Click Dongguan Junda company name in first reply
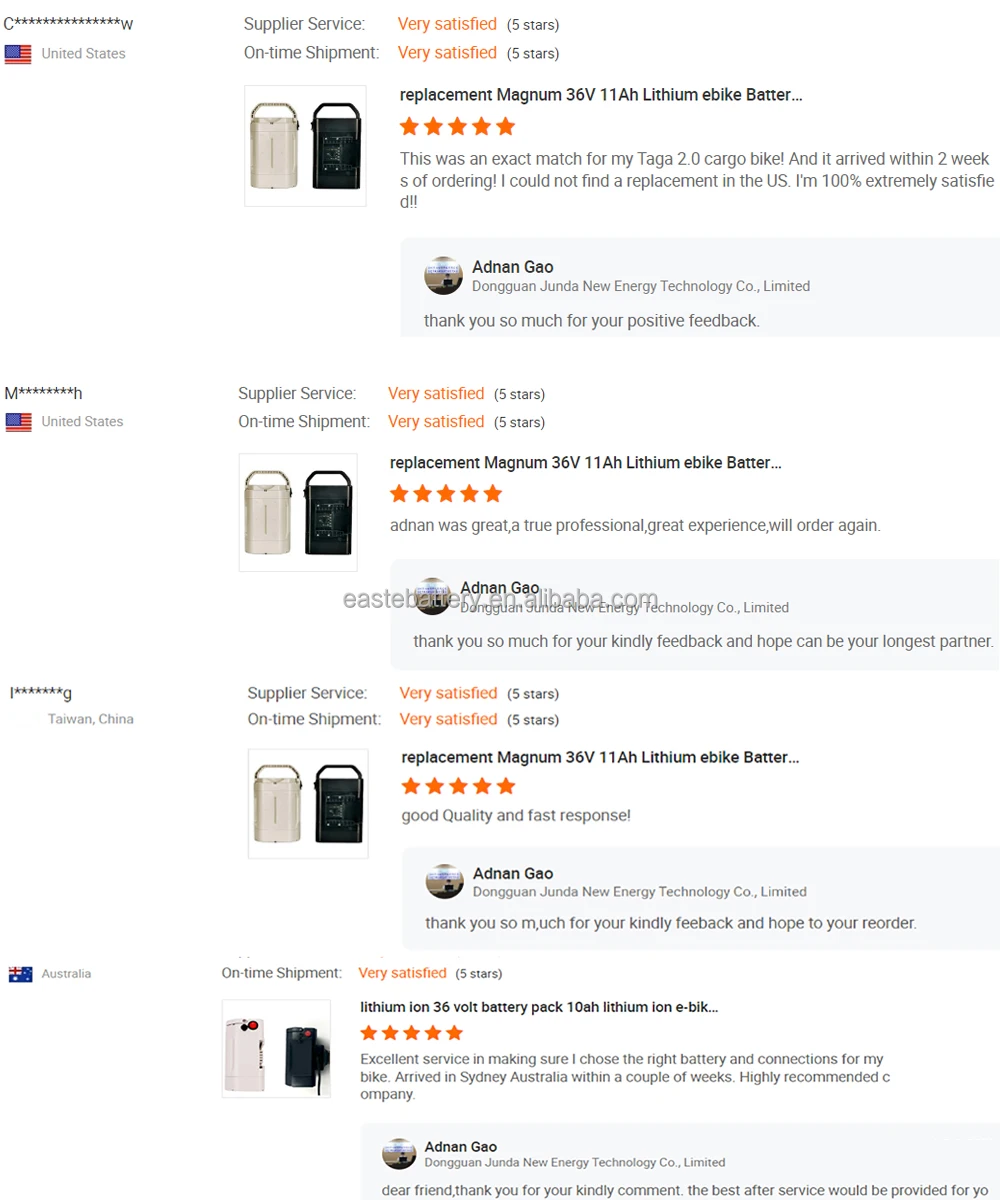The height and width of the screenshot is (1200, 1000). (641, 286)
